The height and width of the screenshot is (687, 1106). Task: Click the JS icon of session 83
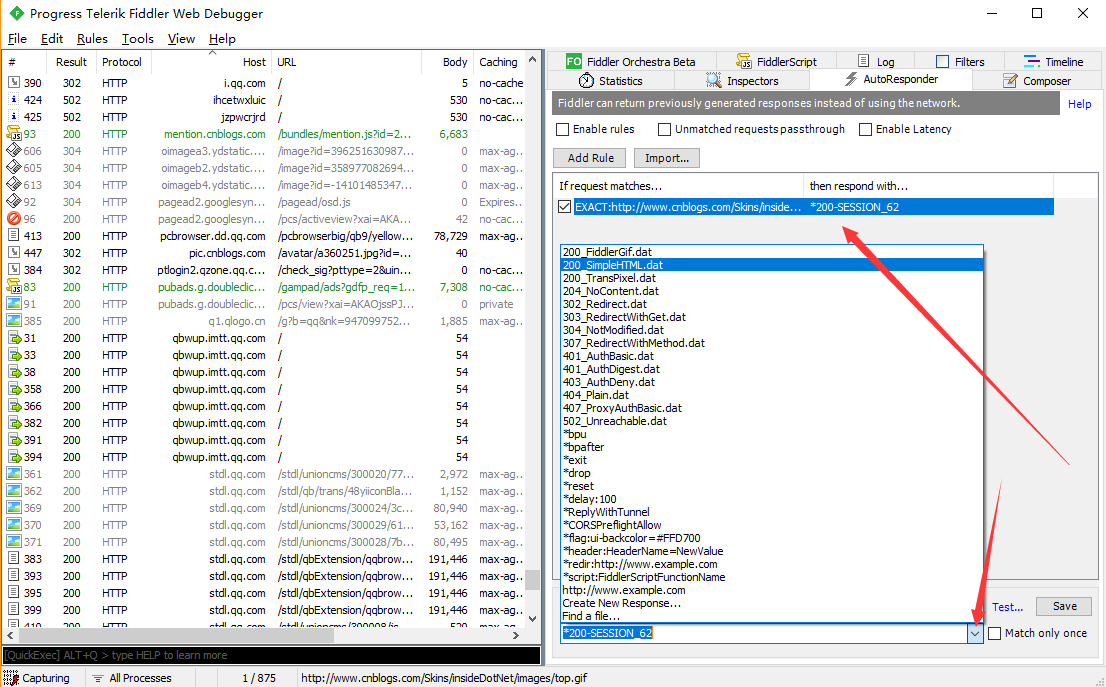(x=14, y=286)
